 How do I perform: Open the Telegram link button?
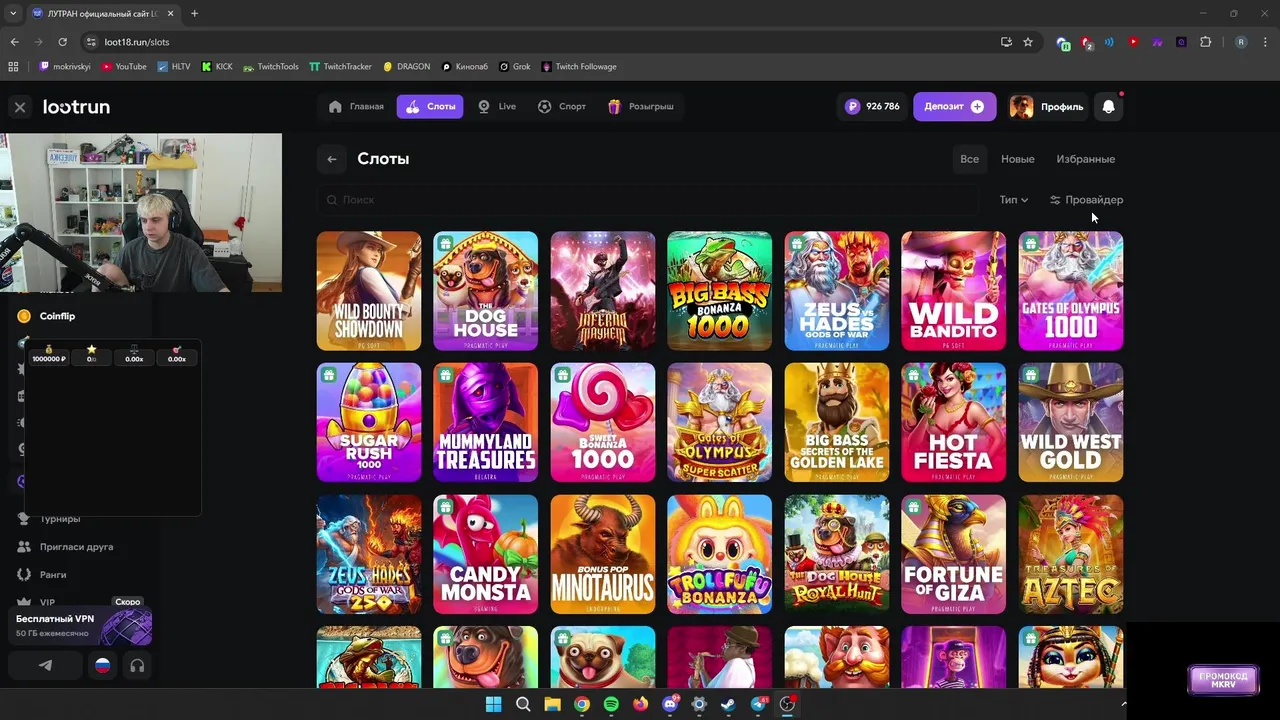(x=46, y=665)
